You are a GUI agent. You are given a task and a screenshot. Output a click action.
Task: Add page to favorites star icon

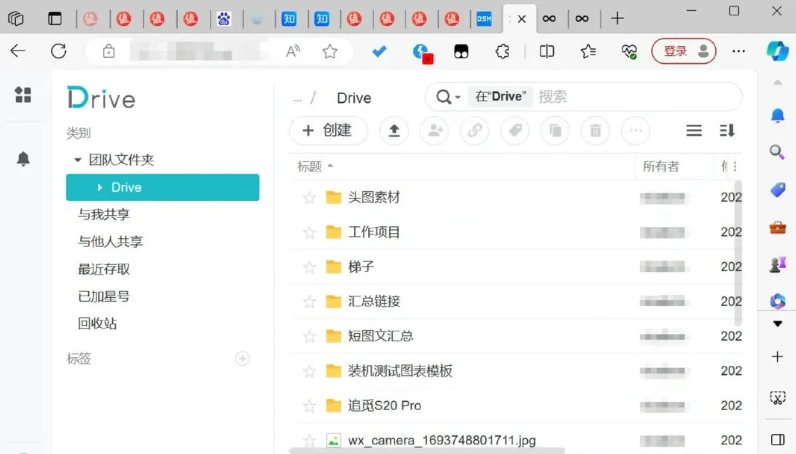pyautogui.click(x=330, y=51)
